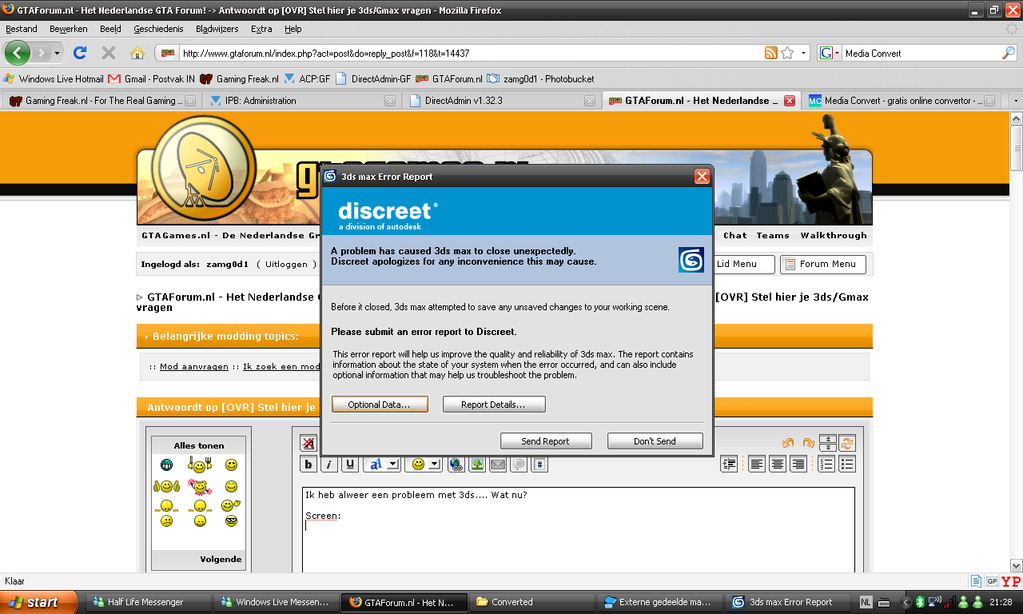Bookmark page with the star icon
The height and width of the screenshot is (614, 1023).
[x=787, y=53]
